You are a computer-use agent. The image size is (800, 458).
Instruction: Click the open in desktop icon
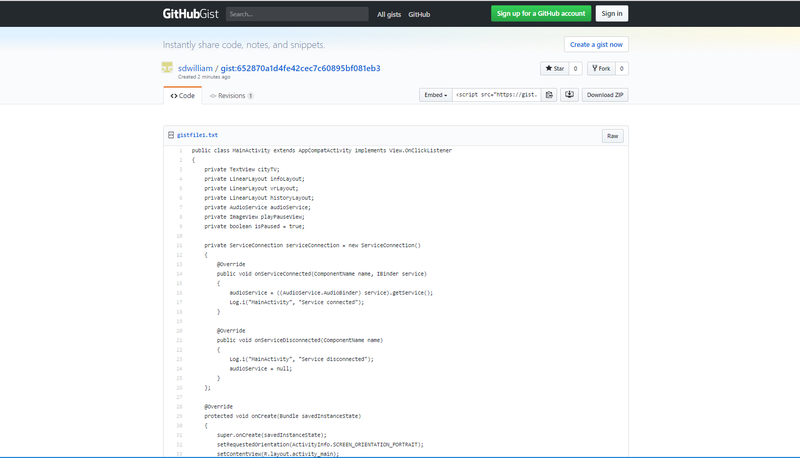[569, 95]
